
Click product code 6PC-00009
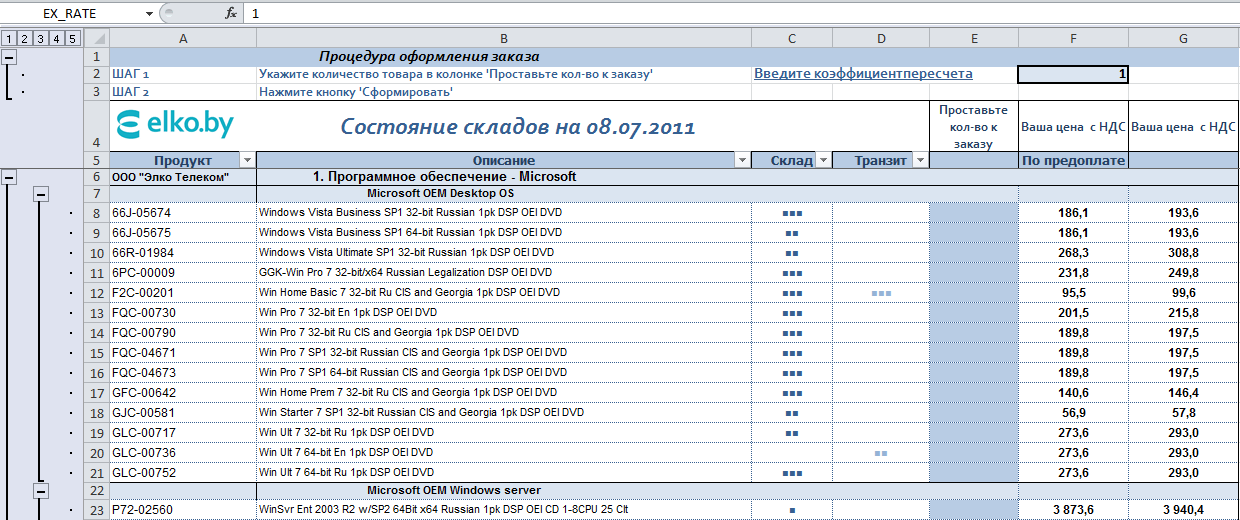click(x=142, y=273)
